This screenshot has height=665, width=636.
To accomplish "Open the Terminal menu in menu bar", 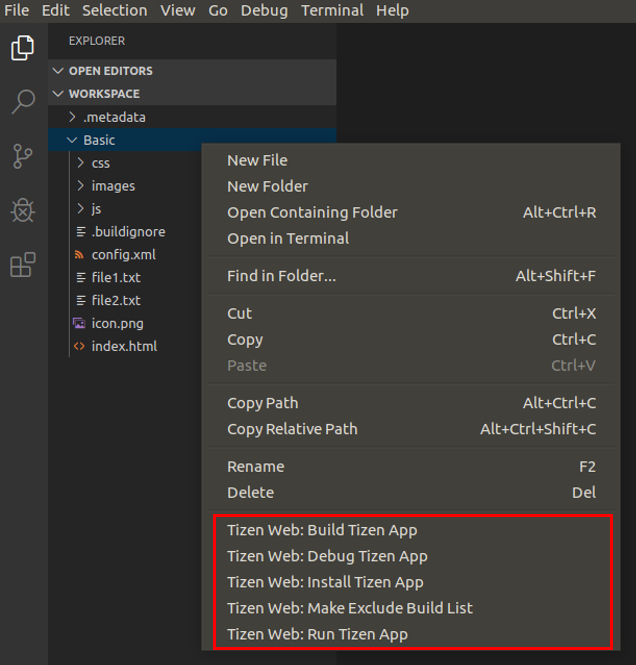I will coord(332,11).
